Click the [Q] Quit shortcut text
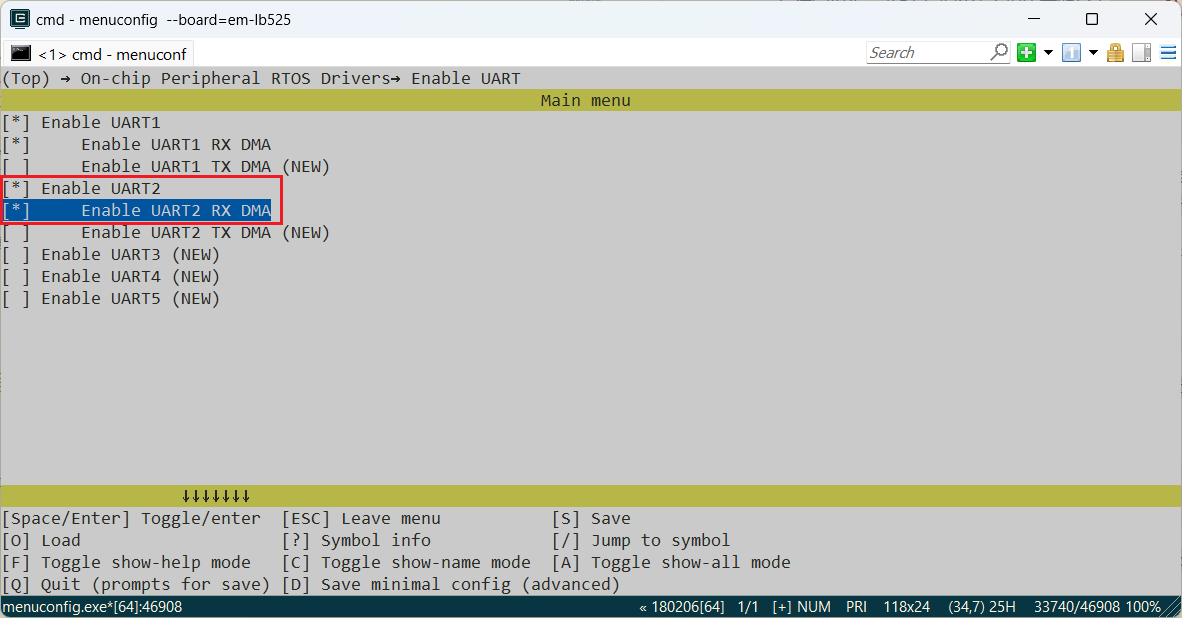Image resolution: width=1182 pixels, height=618 pixels. [x=135, y=584]
